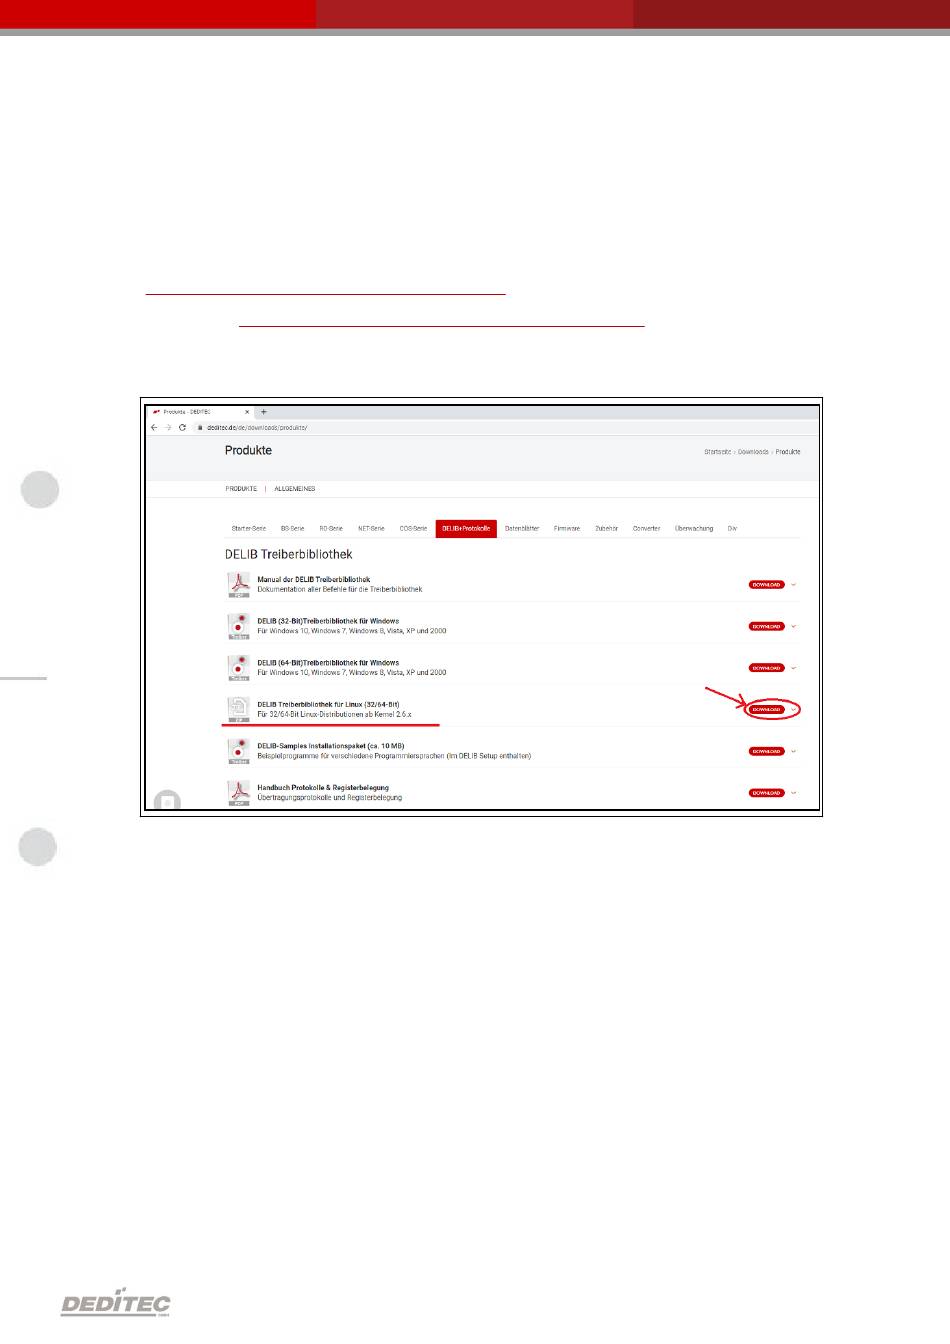Download the DELIB-Samples Installationspaket

pyautogui.click(x=766, y=751)
